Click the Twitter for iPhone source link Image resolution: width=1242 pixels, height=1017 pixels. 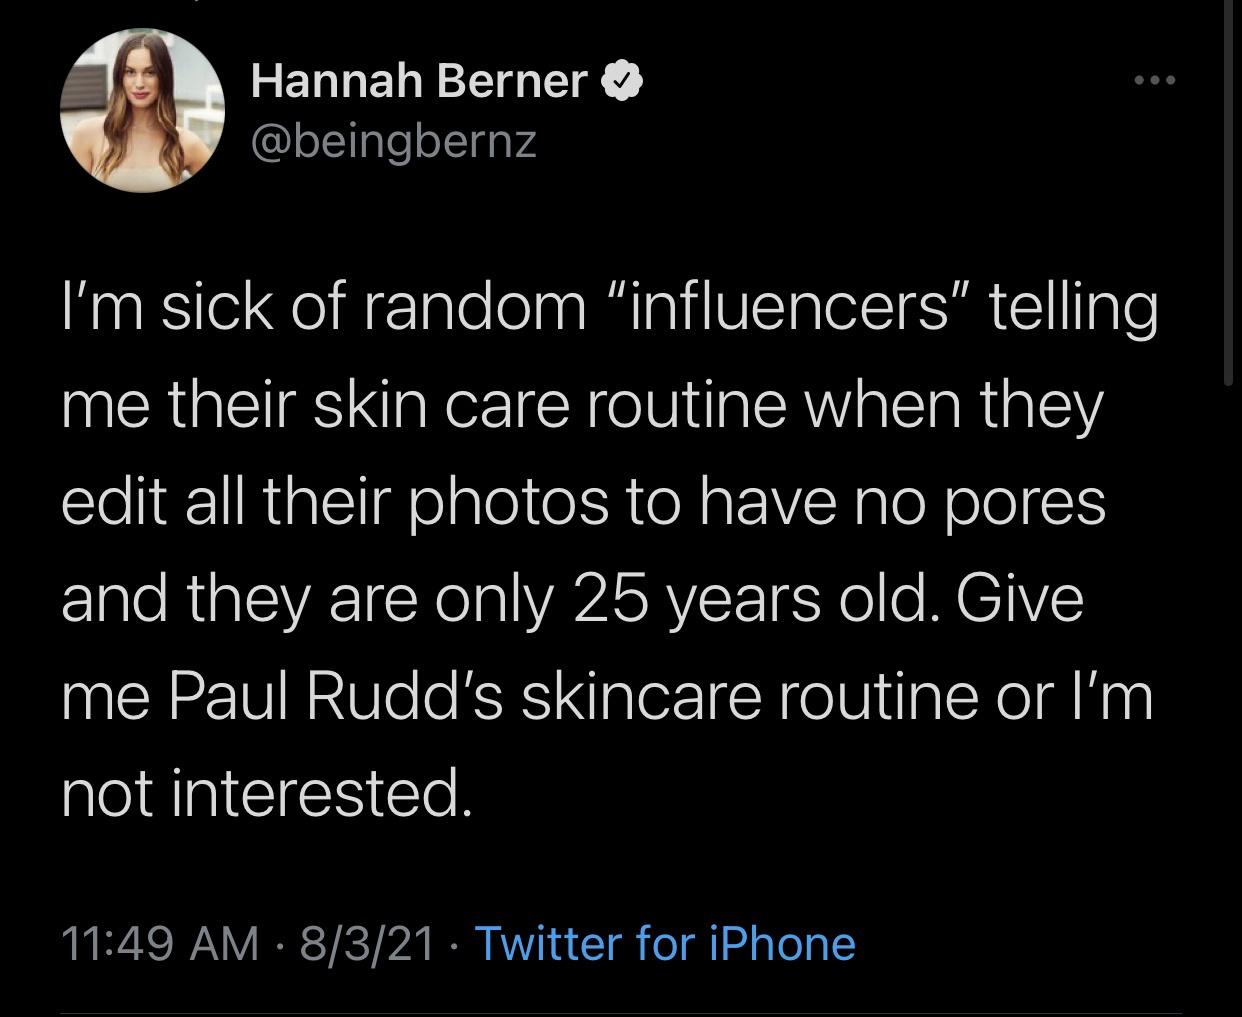click(664, 943)
